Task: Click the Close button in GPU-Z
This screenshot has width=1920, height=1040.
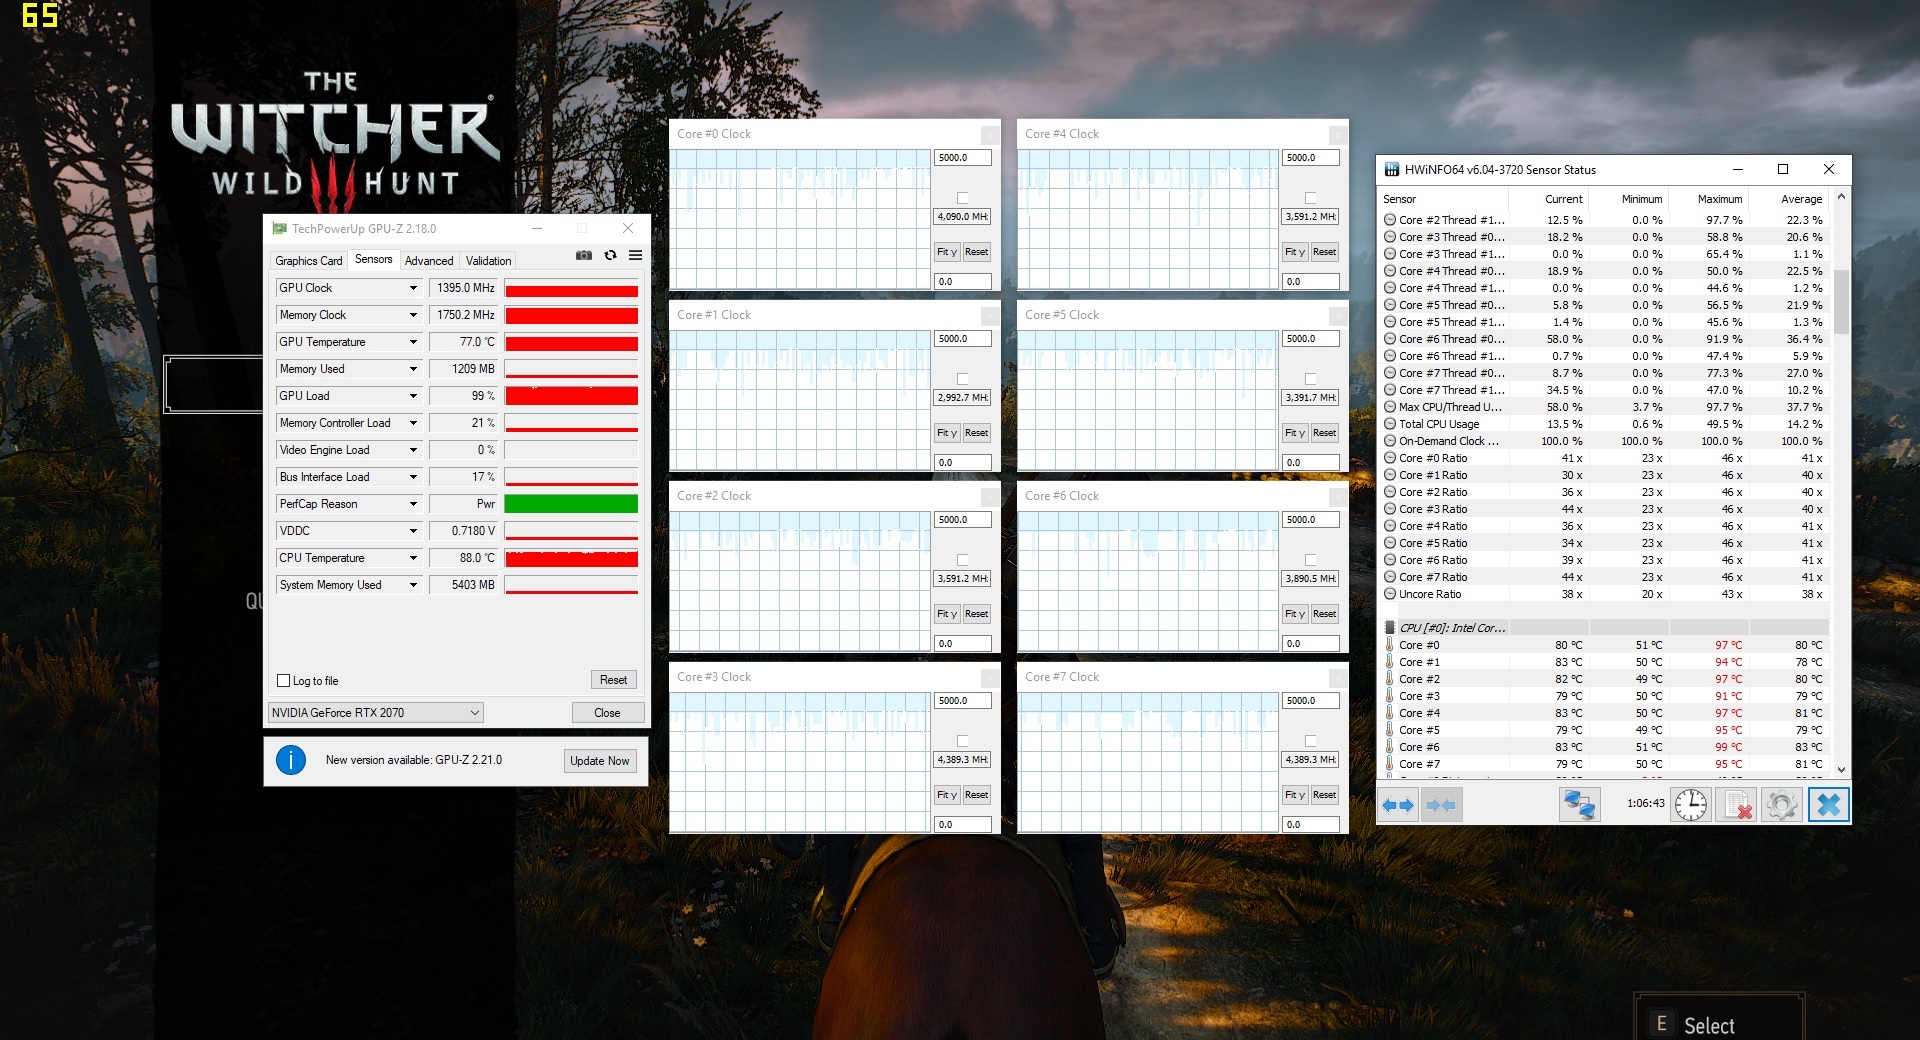Action: [607, 713]
